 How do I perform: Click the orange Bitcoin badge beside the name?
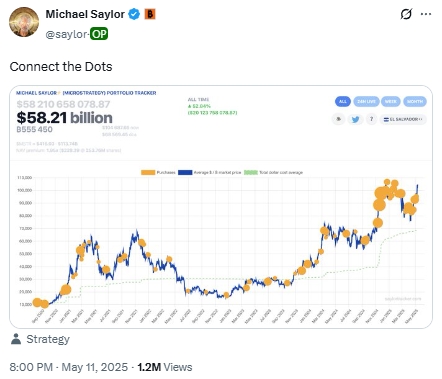click(x=150, y=14)
